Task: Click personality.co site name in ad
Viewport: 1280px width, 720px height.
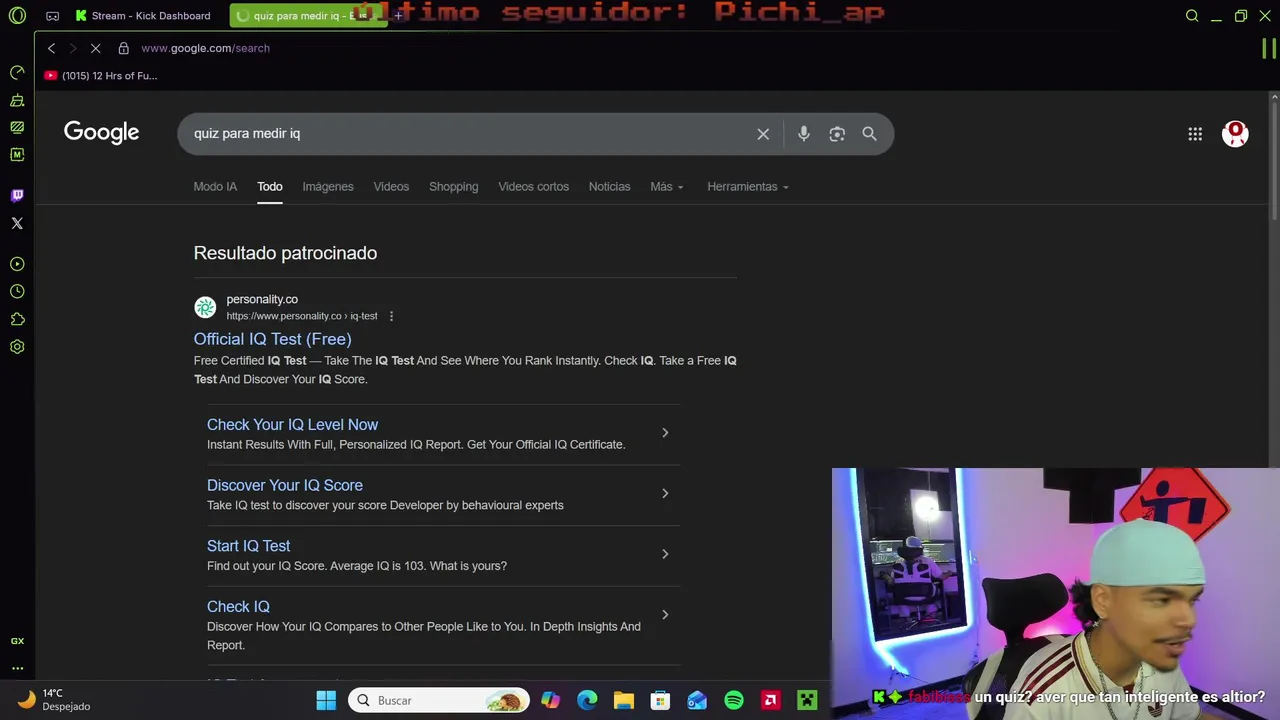Action: (x=262, y=299)
